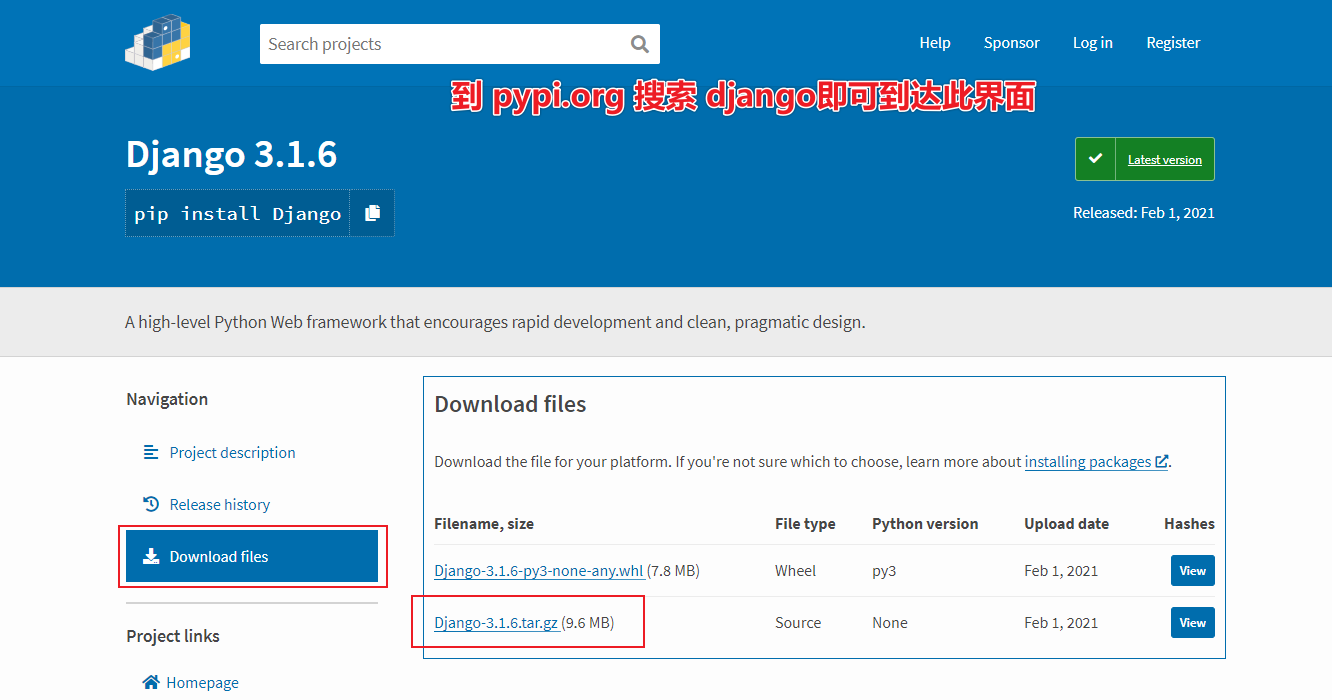Image resolution: width=1332 pixels, height=700 pixels.
Task: Download Django-3.1.6-py3-none-any.whl
Action: point(539,570)
